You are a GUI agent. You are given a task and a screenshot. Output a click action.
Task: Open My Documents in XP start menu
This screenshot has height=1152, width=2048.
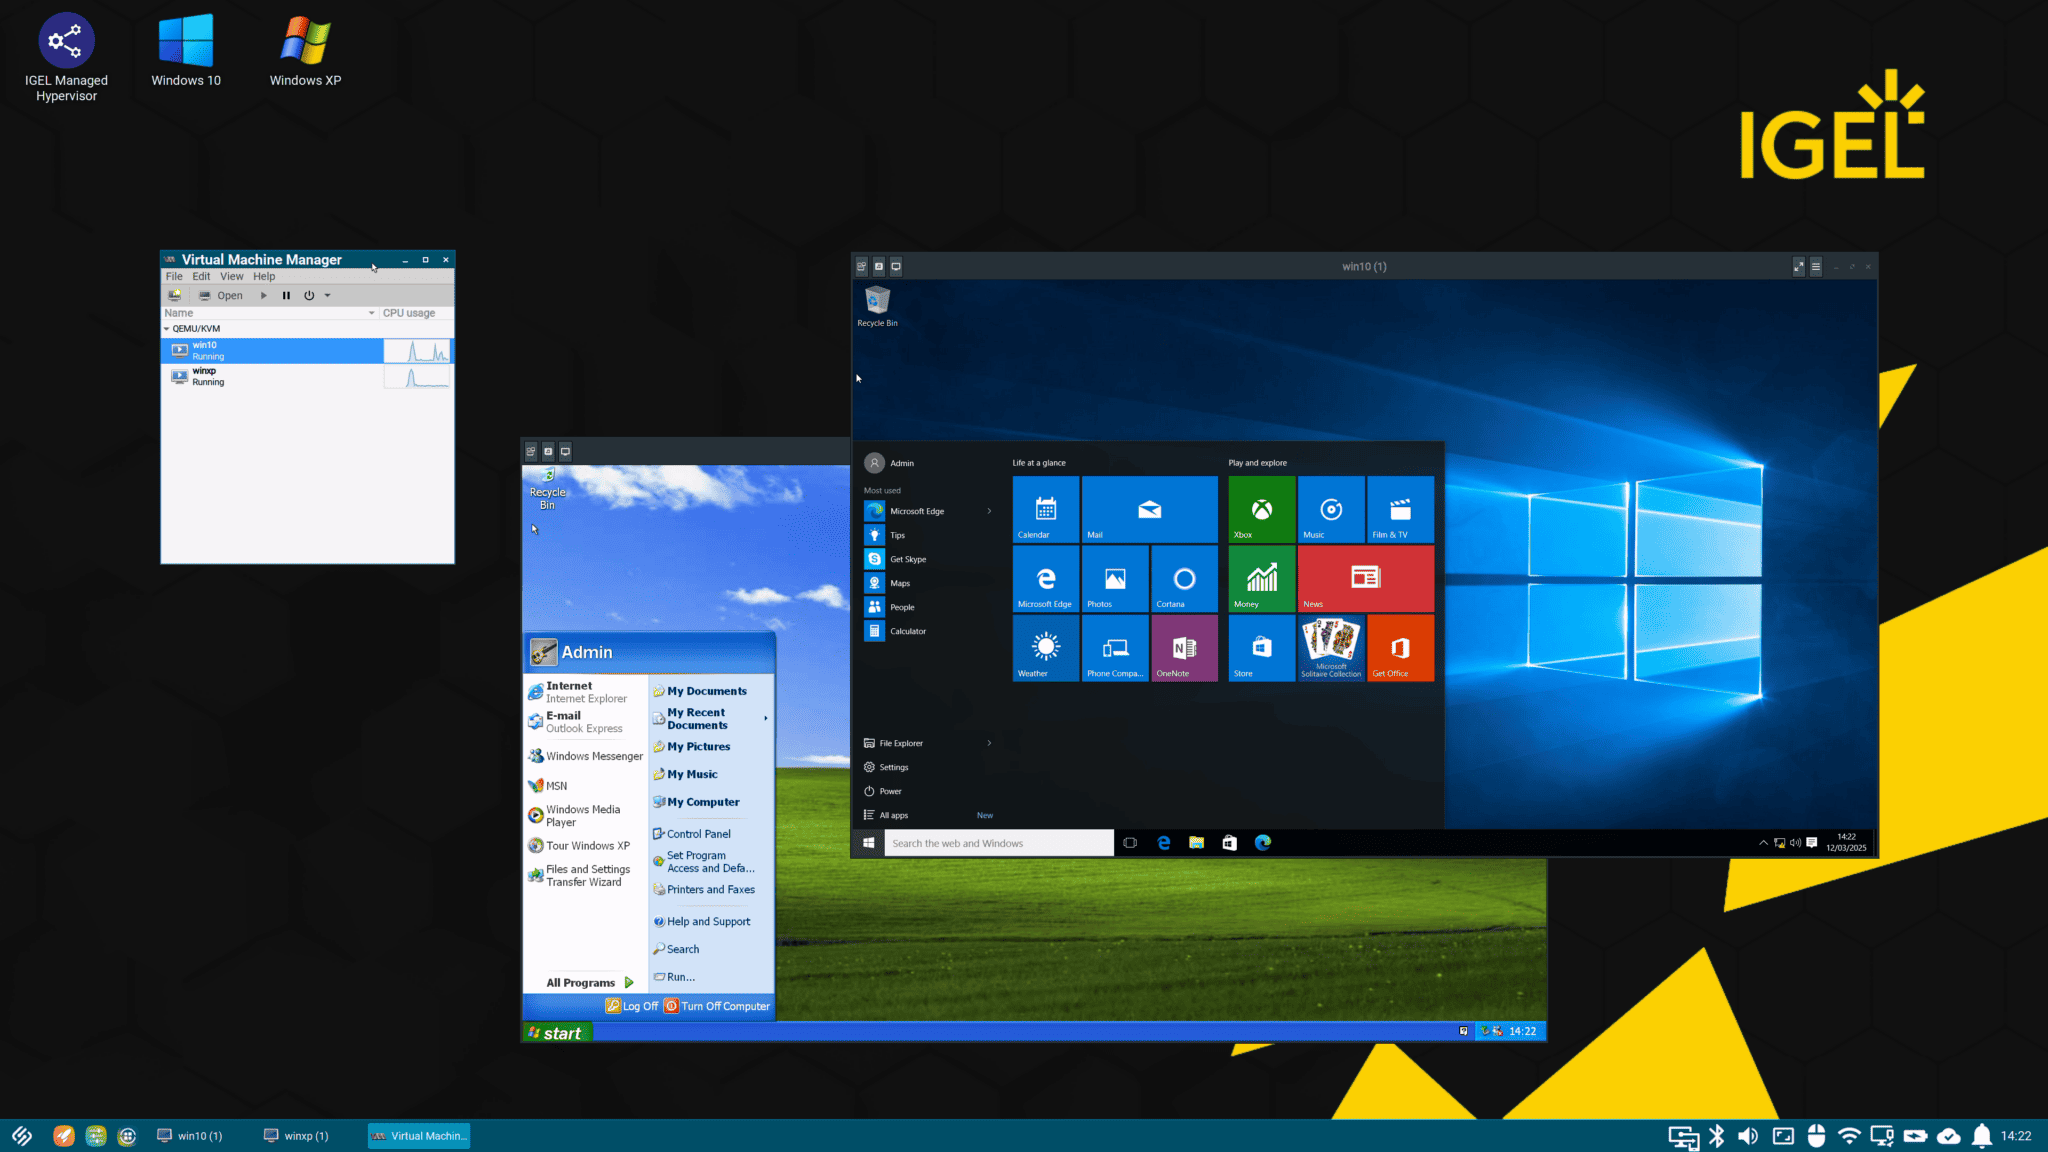pos(700,691)
